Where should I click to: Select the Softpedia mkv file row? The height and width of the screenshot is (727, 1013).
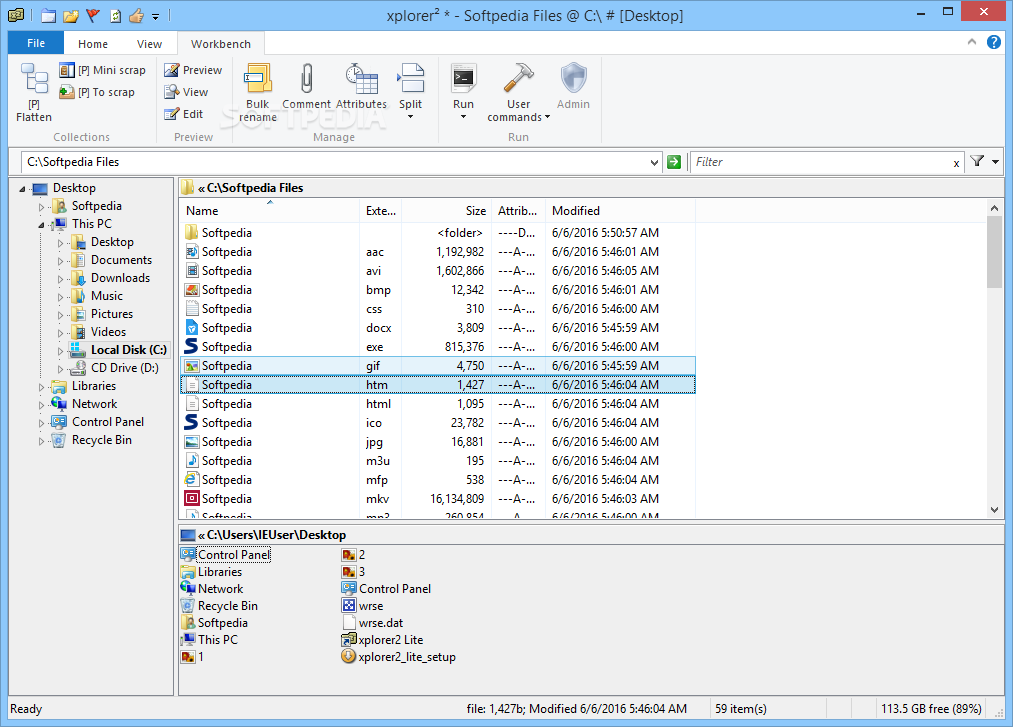tap(438, 499)
